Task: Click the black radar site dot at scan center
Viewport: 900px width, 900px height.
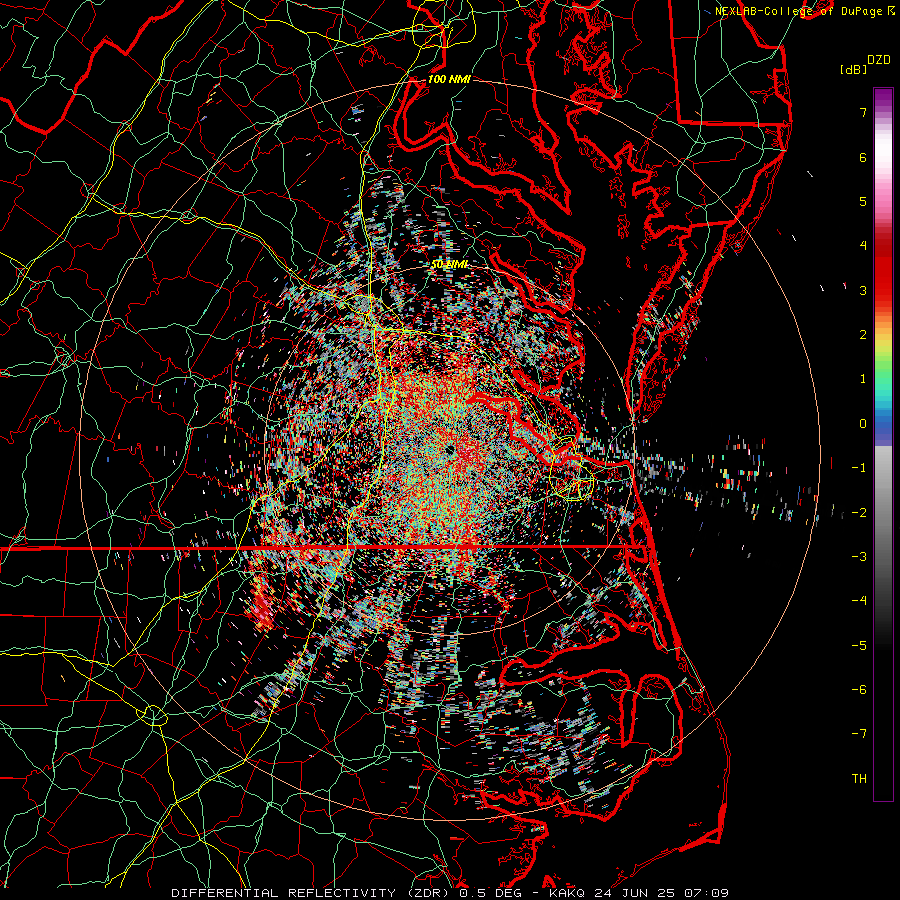Action: [449, 449]
